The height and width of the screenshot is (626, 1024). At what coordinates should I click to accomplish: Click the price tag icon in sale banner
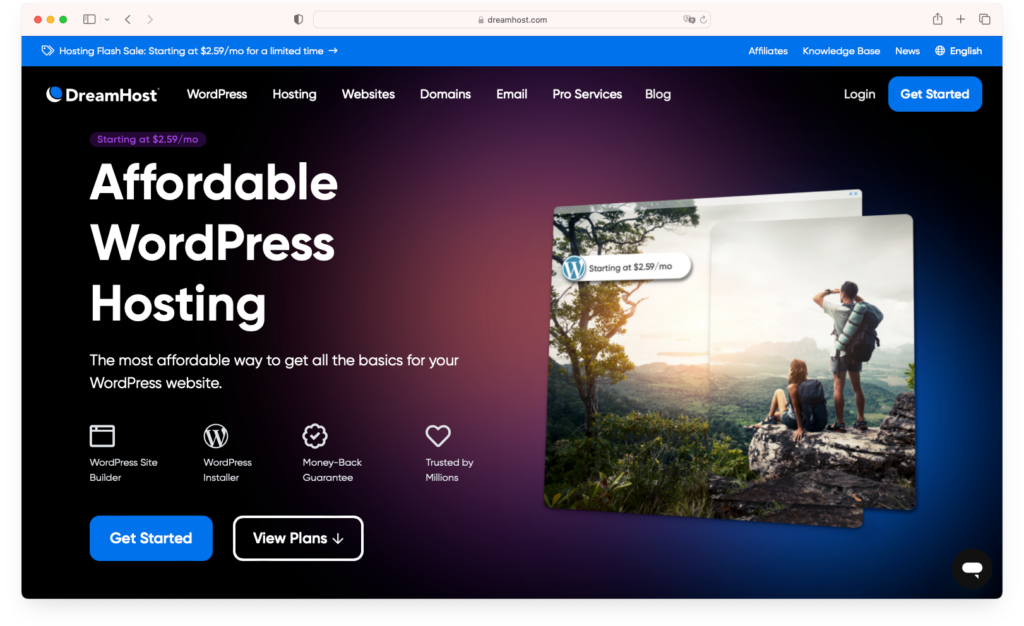(47, 51)
